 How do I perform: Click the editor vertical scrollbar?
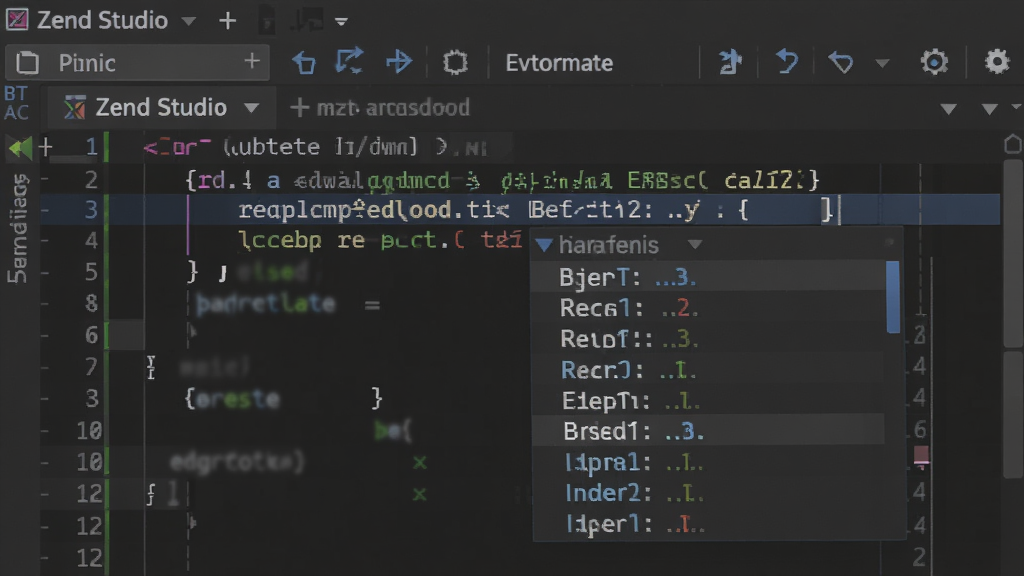coord(1013,255)
